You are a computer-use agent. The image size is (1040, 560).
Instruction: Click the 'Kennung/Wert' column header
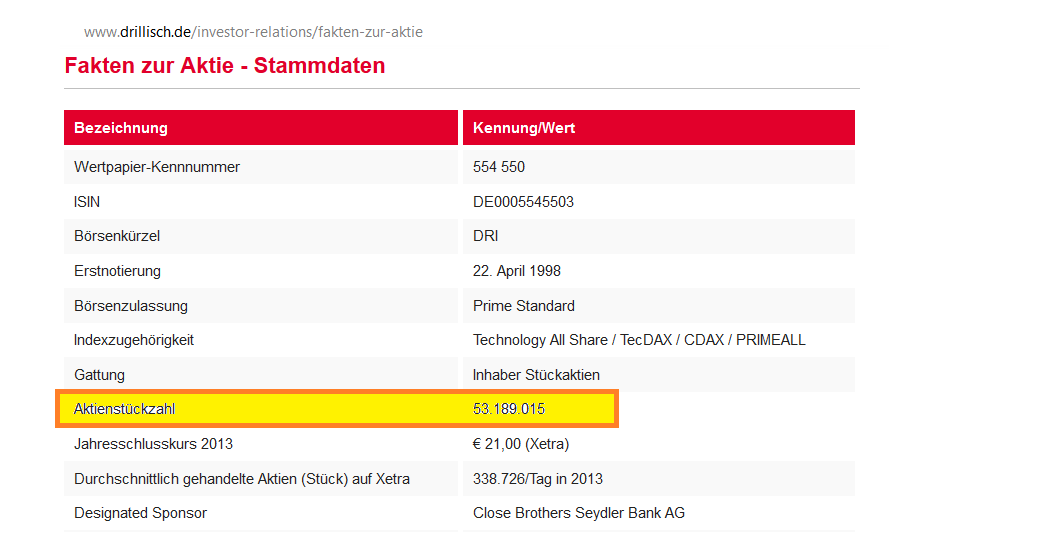pos(524,128)
